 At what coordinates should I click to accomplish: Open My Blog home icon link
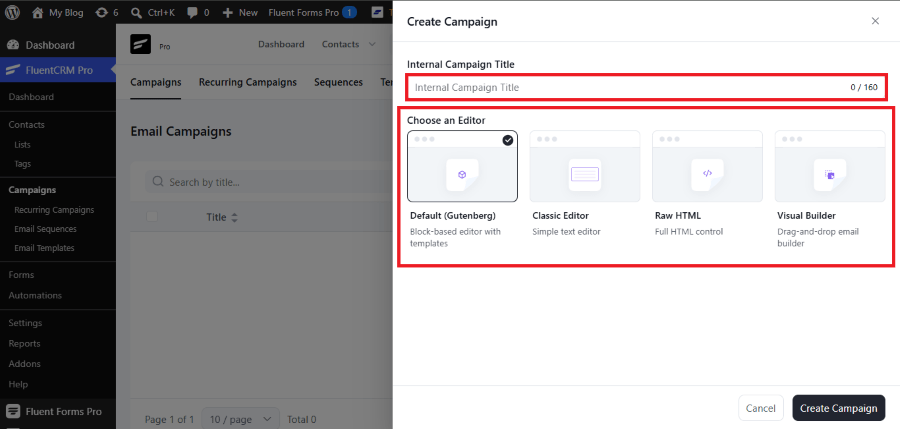click(38, 13)
